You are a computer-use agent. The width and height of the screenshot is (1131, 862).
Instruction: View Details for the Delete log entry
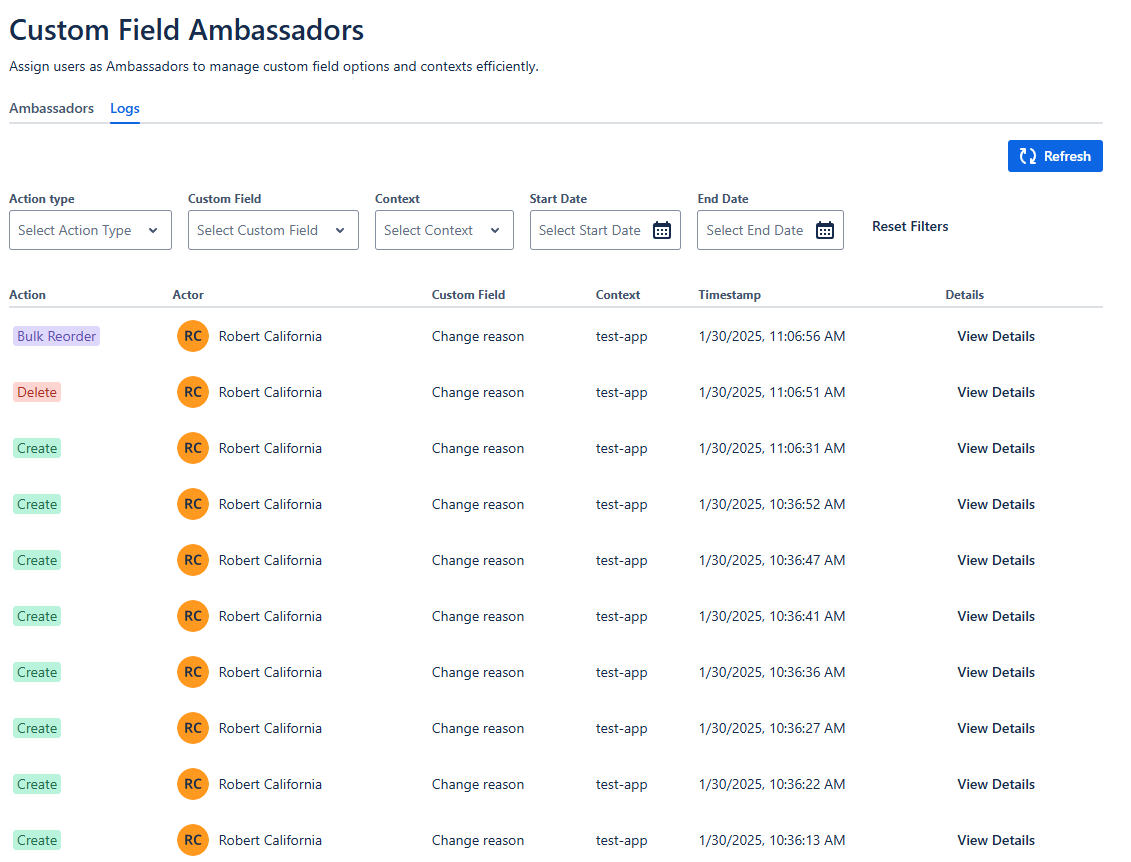(995, 392)
